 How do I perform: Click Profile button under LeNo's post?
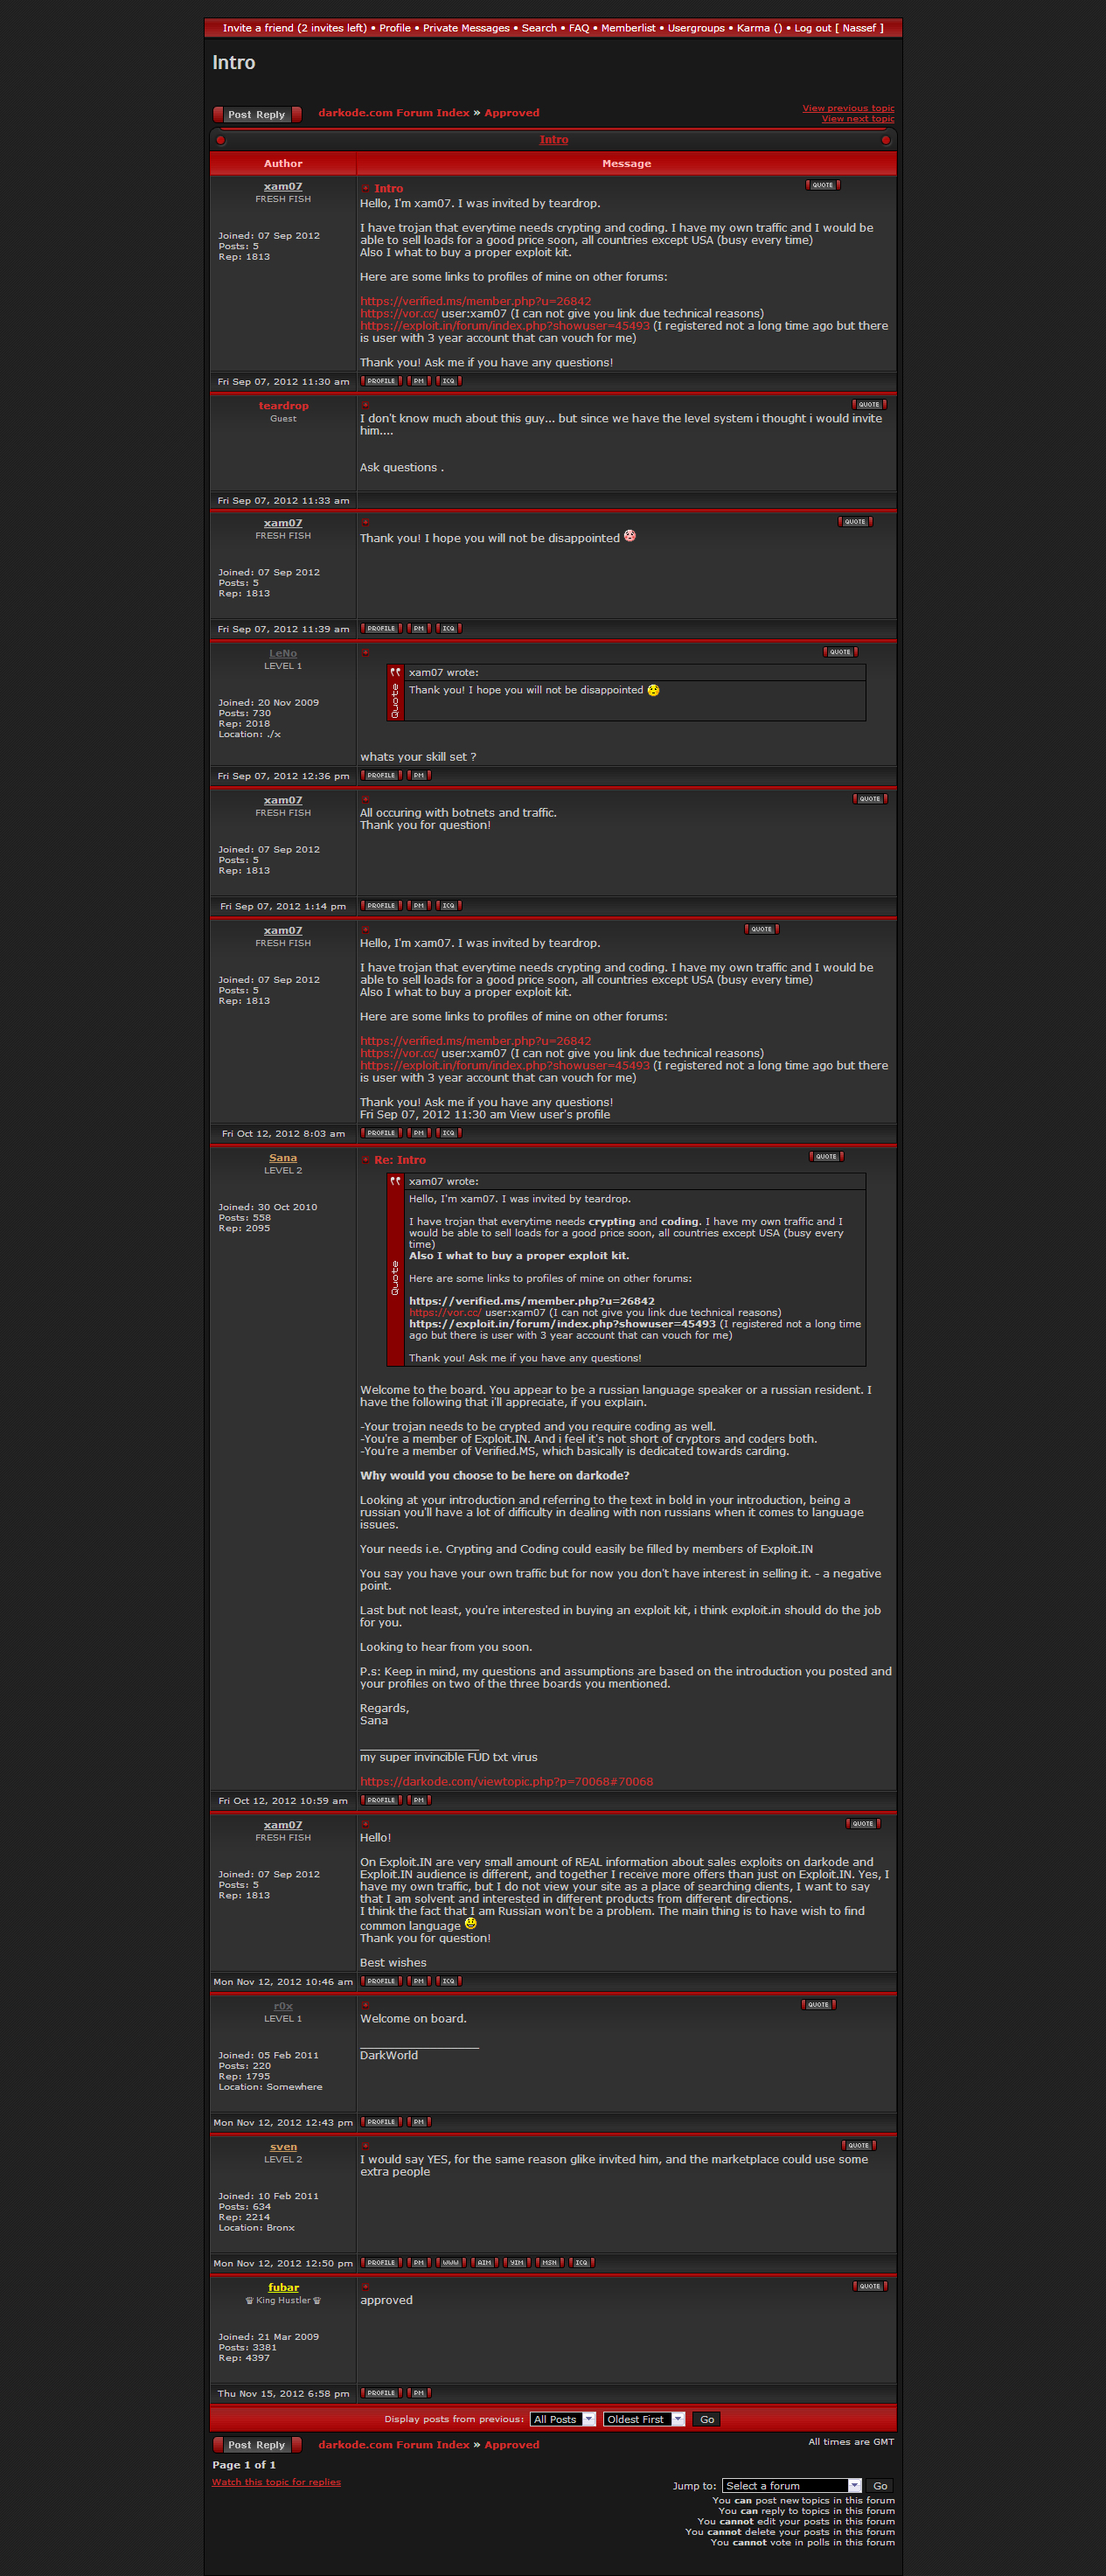[381, 775]
